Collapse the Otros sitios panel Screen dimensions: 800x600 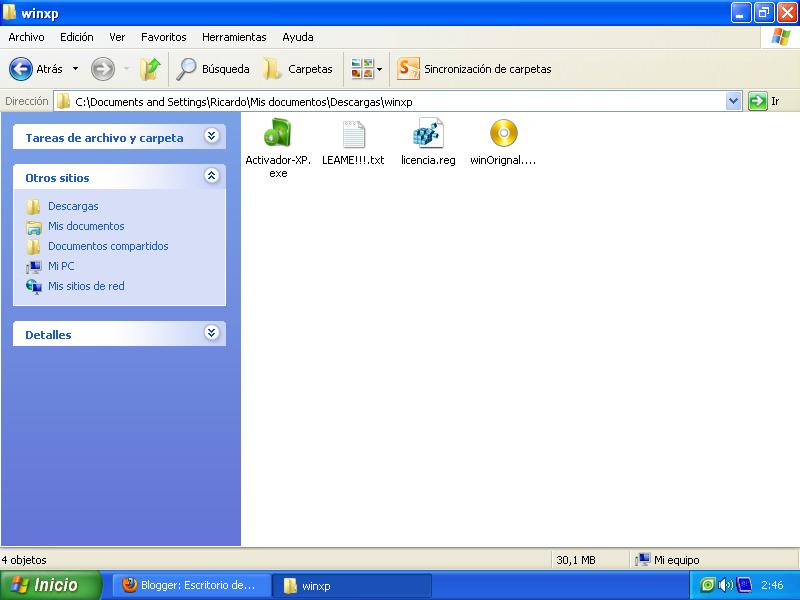coord(210,177)
